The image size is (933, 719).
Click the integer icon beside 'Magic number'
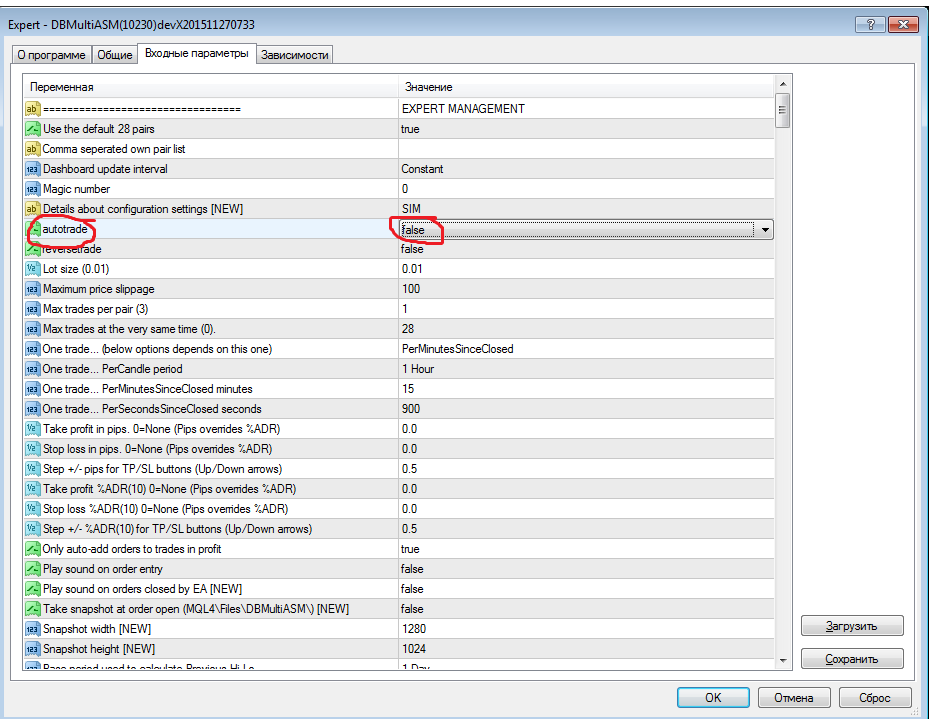pyautogui.click(x=32, y=189)
